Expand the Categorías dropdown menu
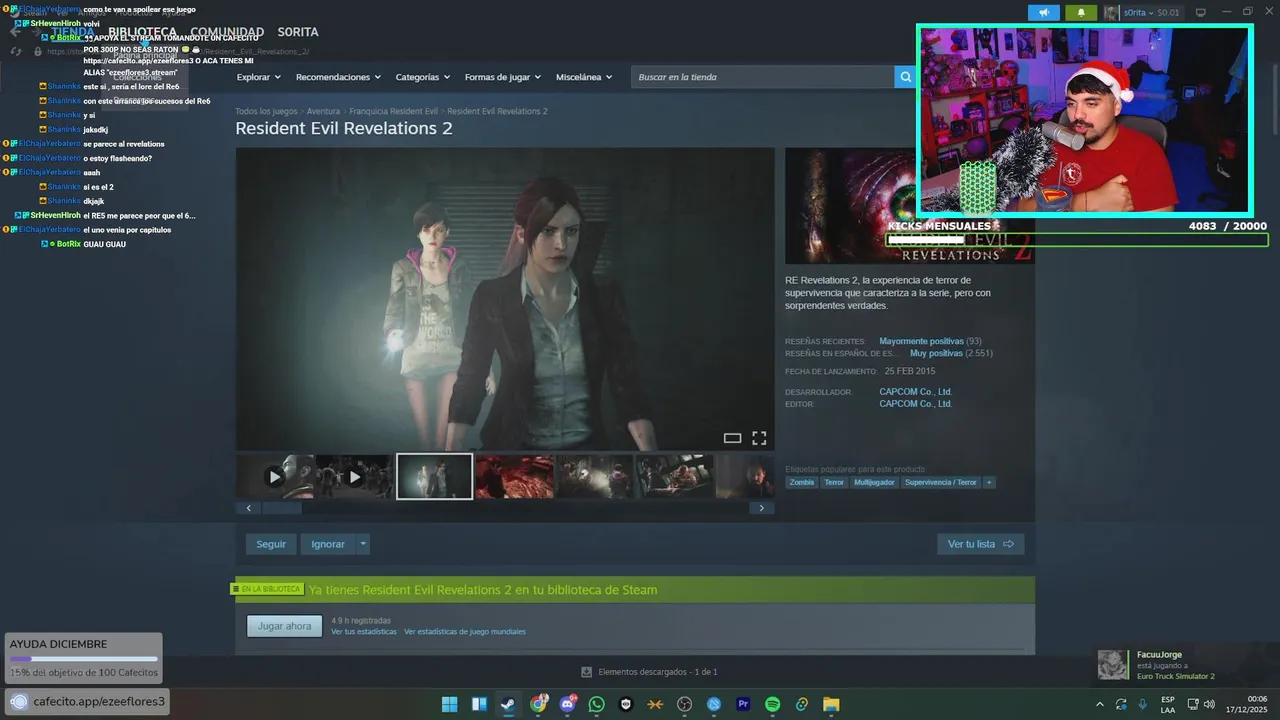Image resolution: width=1280 pixels, height=720 pixels. pyautogui.click(x=422, y=77)
